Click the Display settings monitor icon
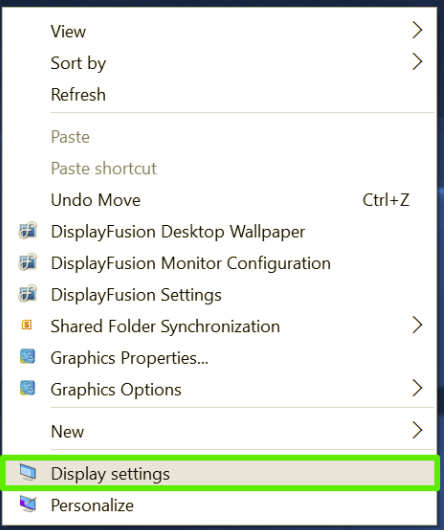The image size is (444, 530). (28, 472)
